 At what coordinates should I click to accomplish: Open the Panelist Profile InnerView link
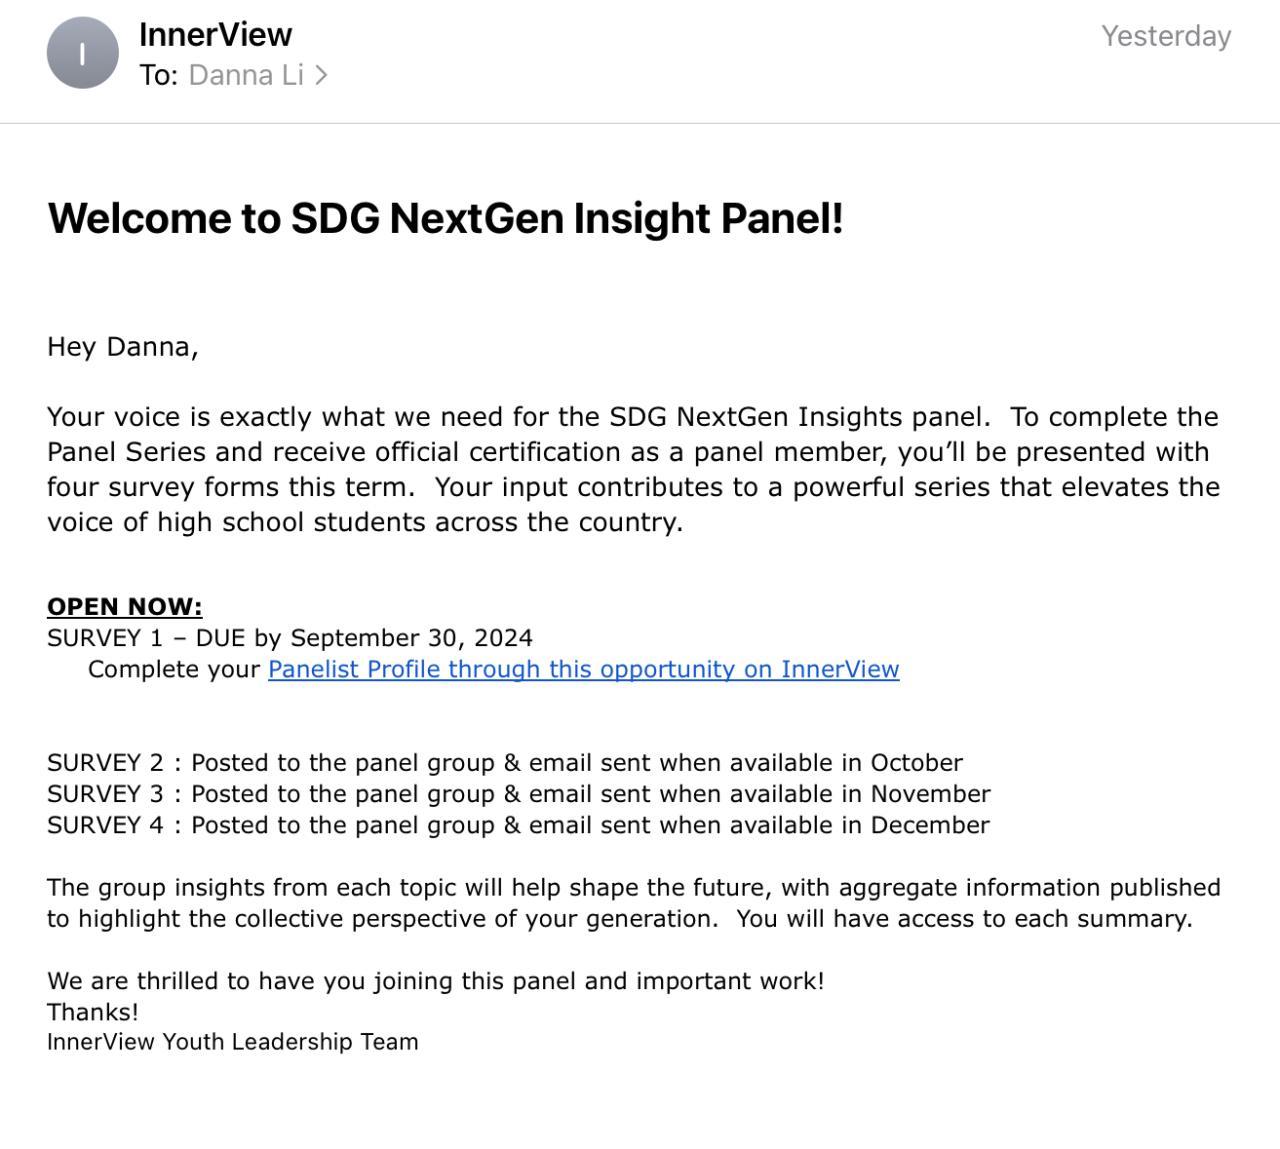(583, 669)
